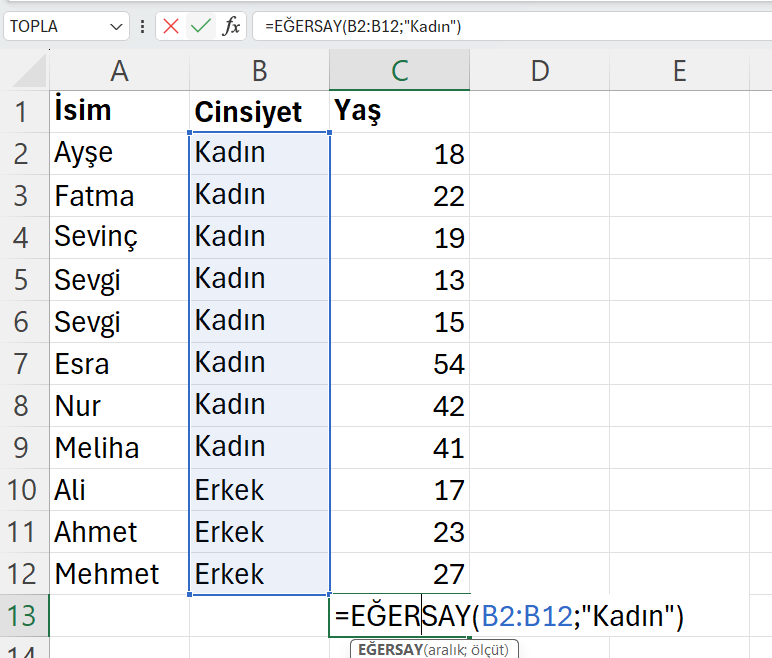
Task: Expand the TOPLA name box dropdown
Action: click(x=116, y=27)
